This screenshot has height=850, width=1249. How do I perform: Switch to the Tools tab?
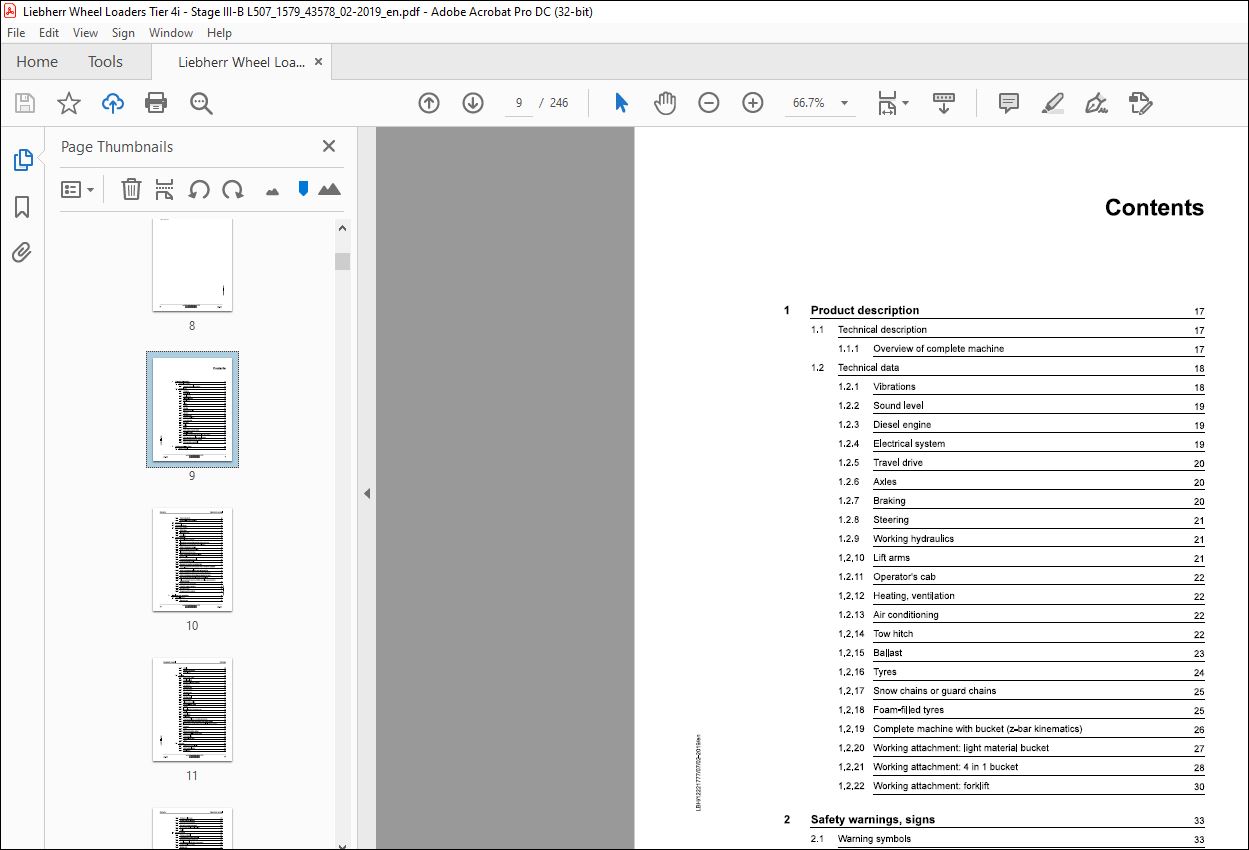(x=105, y=62)
